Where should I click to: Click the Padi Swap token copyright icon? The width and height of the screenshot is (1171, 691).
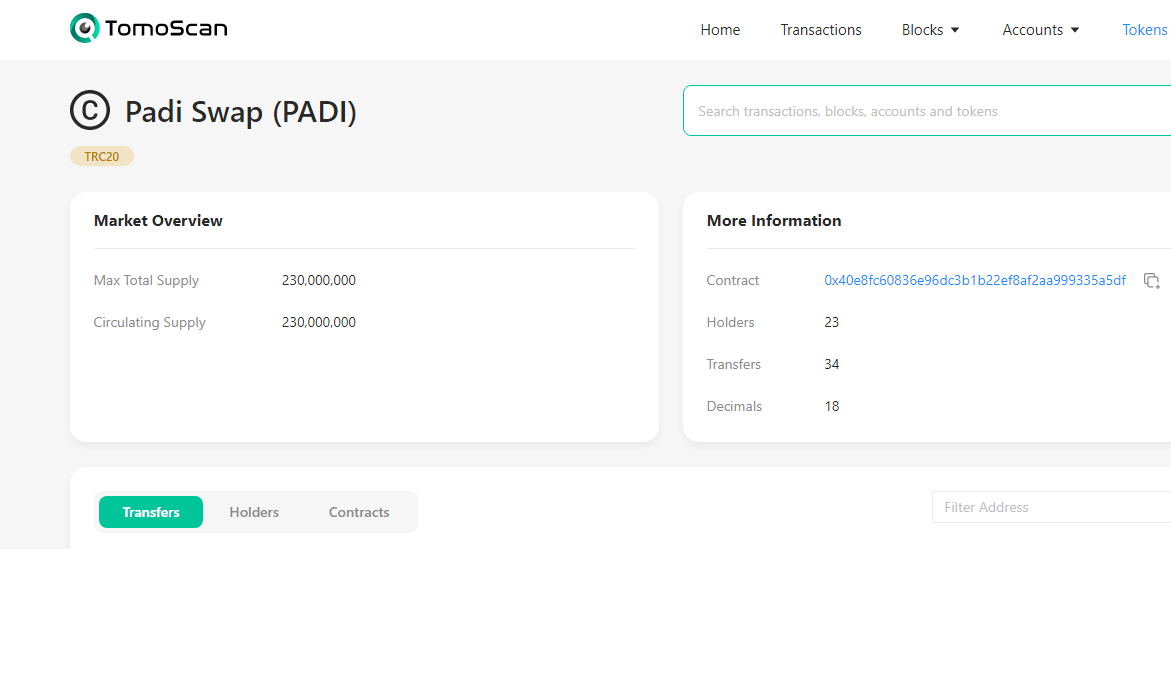(90, 111)
